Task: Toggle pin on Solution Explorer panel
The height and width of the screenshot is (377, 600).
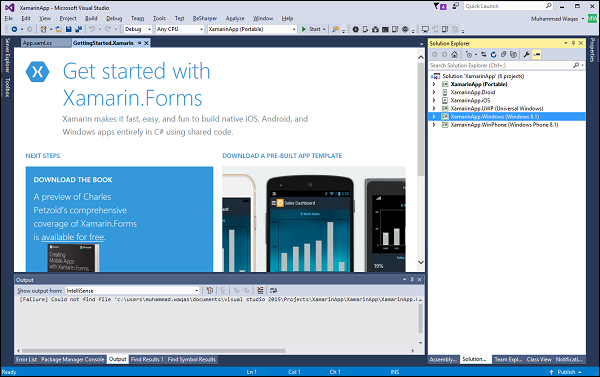Action: pos(573,43)
